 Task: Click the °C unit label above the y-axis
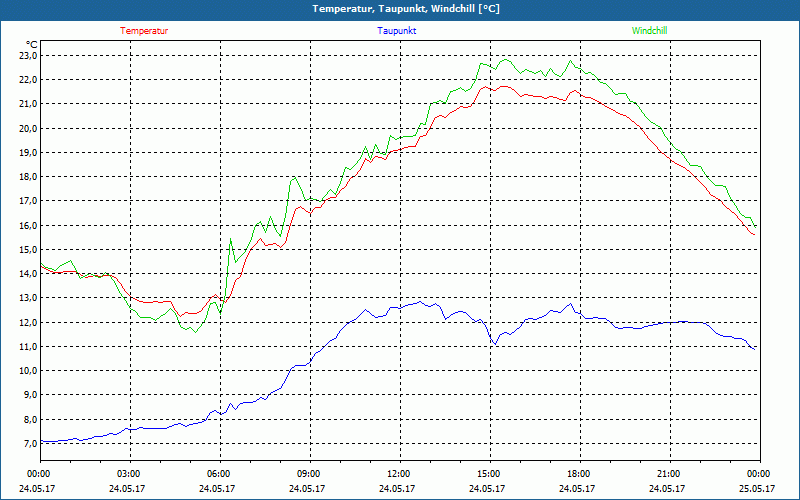pos(32,44)
